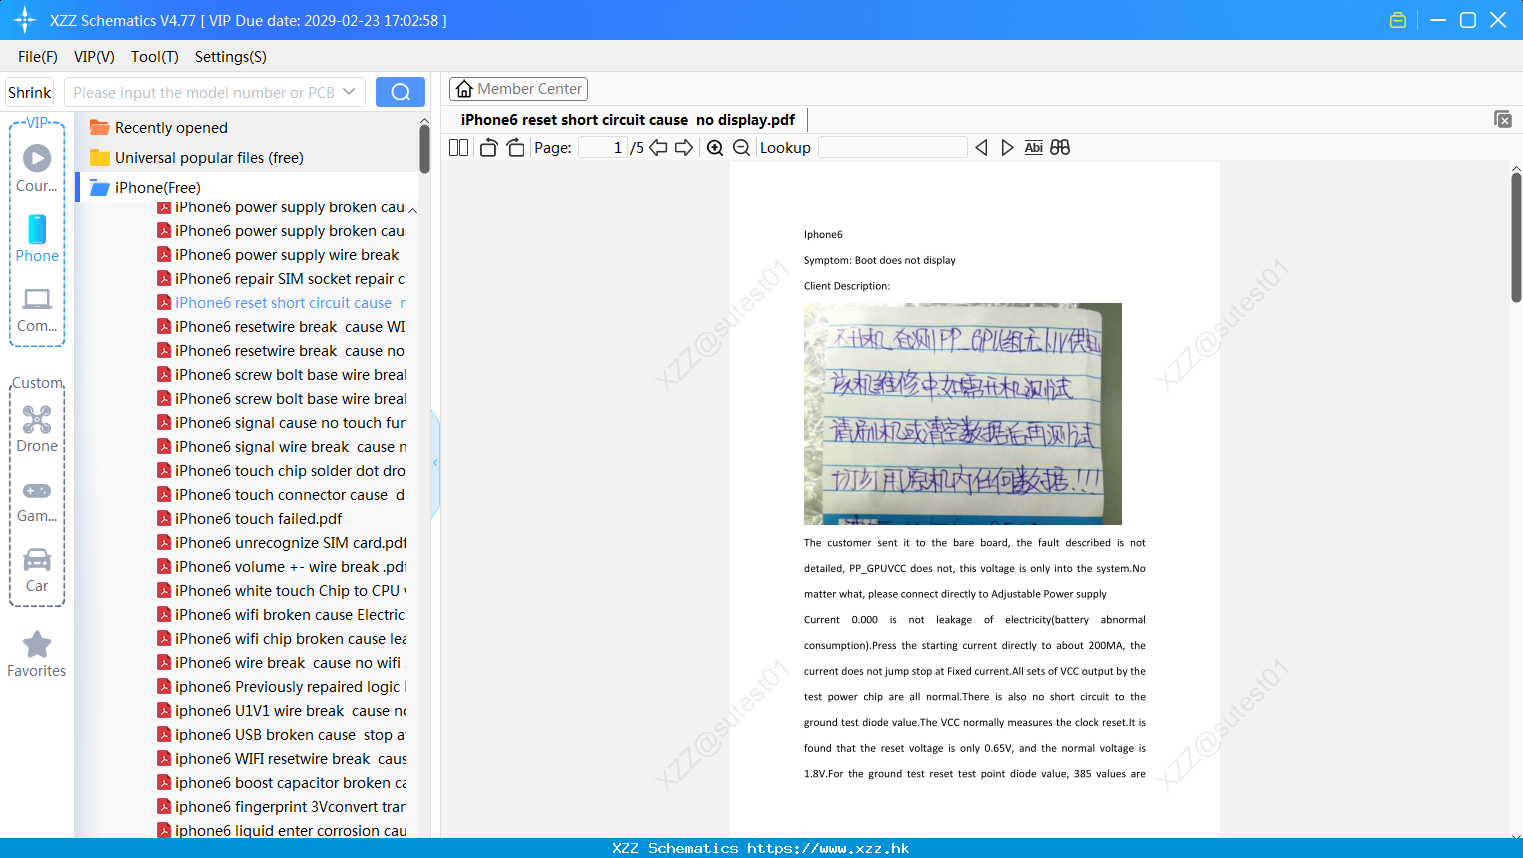The image size is (1523, 858).
Task: Rotate page counterclockwise
Action: [x=488, y=148]
